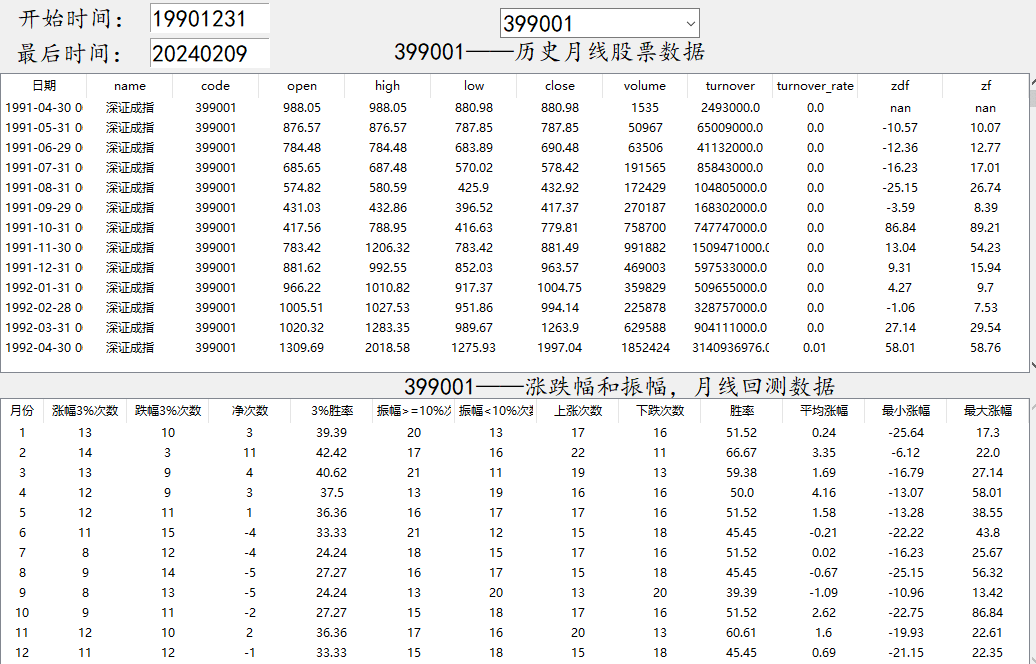Viewport: 1036px width, 664px height.
Task: Select the row dated 1991-06-29
Action: click(x=515, y=147)
